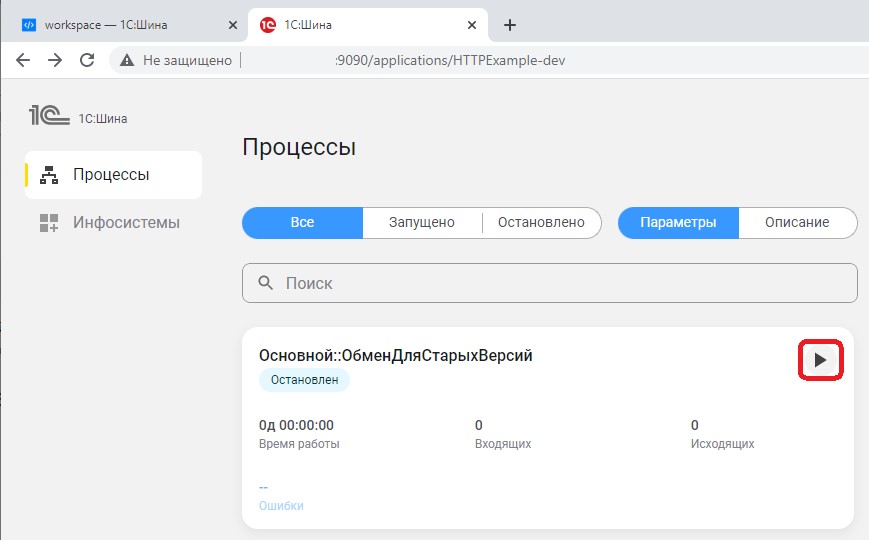This screenshot has width=869, height=540.
Task: Open the 'Ошибки' link on process card
Action: point(281,506)
